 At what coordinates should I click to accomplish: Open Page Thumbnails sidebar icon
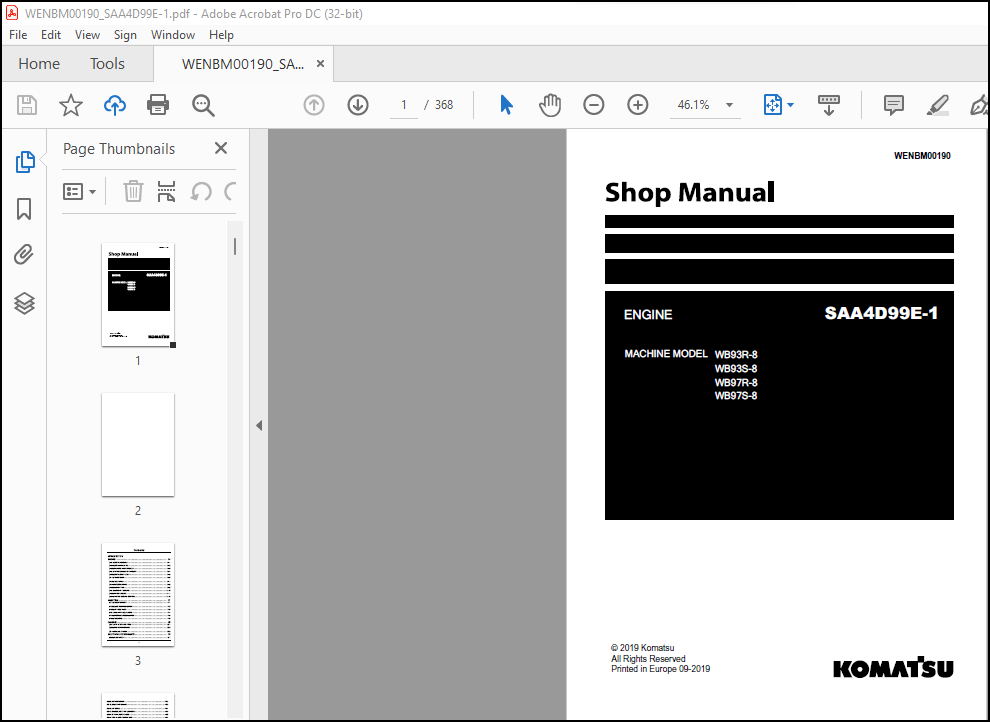tap(25, 162)
